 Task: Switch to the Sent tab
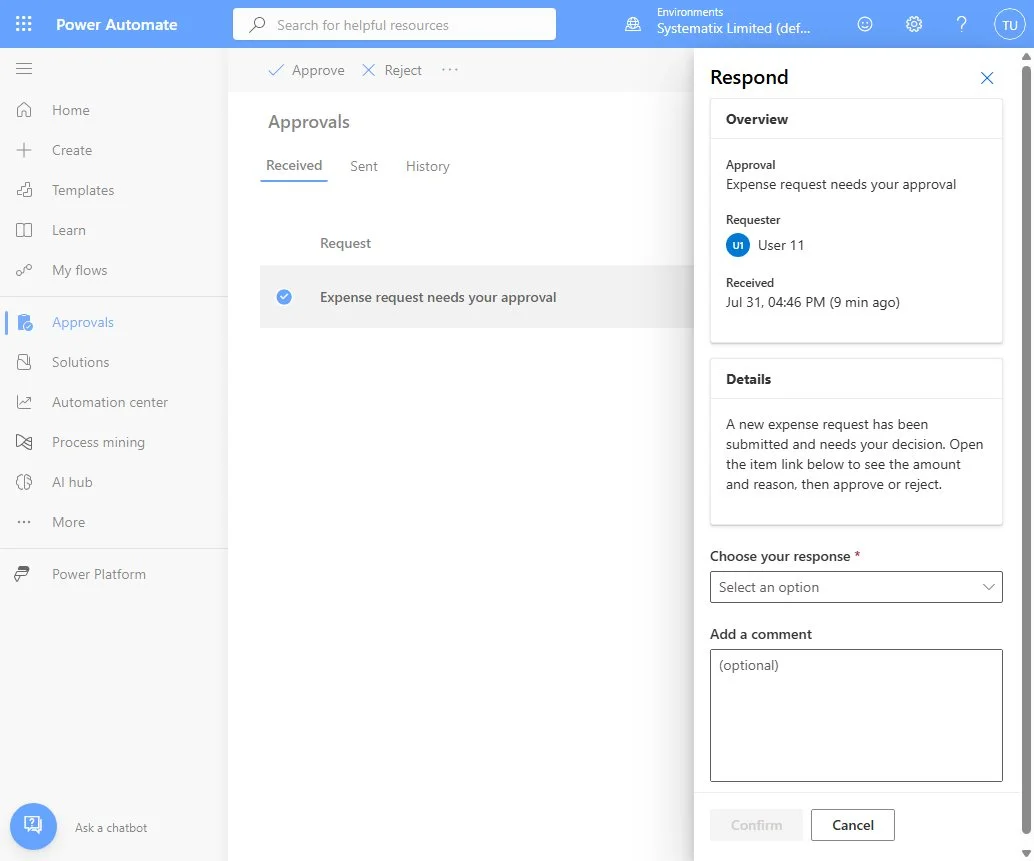pyautogui.click(x=364, y=166)
